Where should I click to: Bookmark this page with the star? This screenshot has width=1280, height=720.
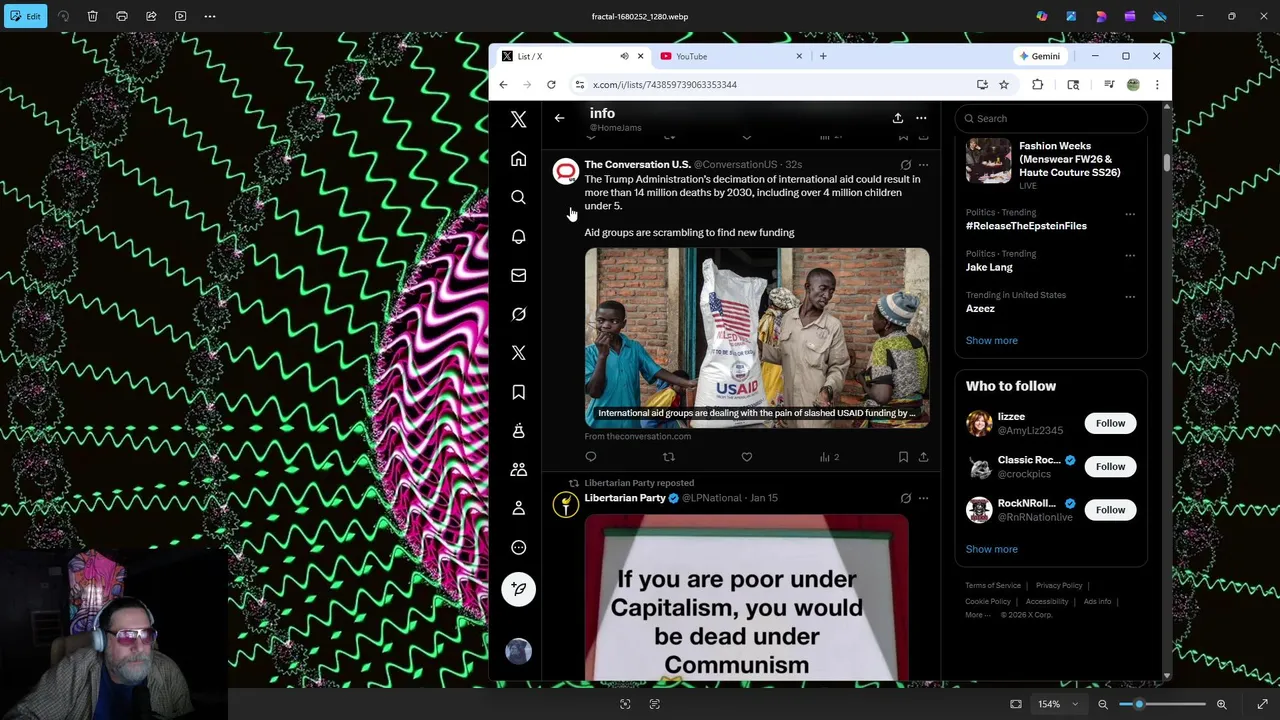[1004, 85]
